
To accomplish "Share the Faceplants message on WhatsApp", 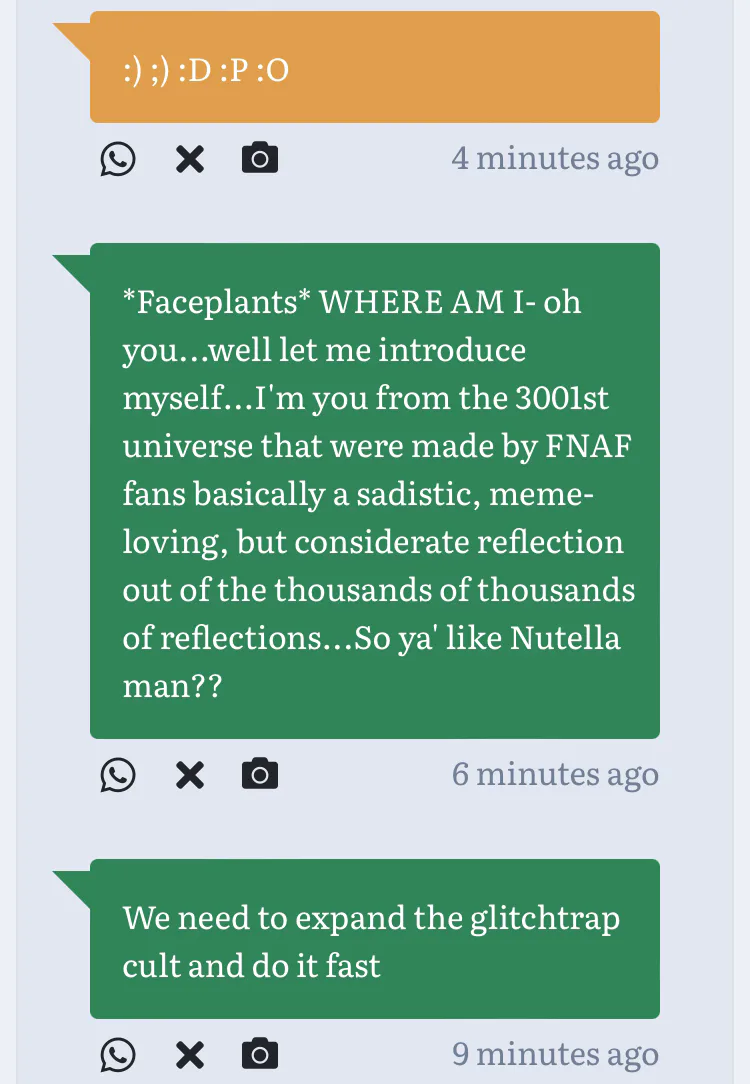I will tap(118, 775).
